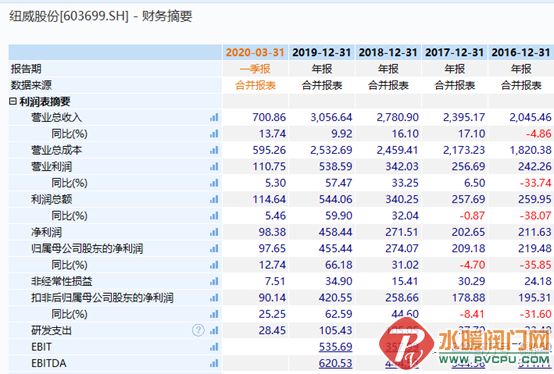Click the 2019 adjusted net profit 420.55
Image resolution: width=554 pixels, height=374 pixels.
(x=335, y=298)
